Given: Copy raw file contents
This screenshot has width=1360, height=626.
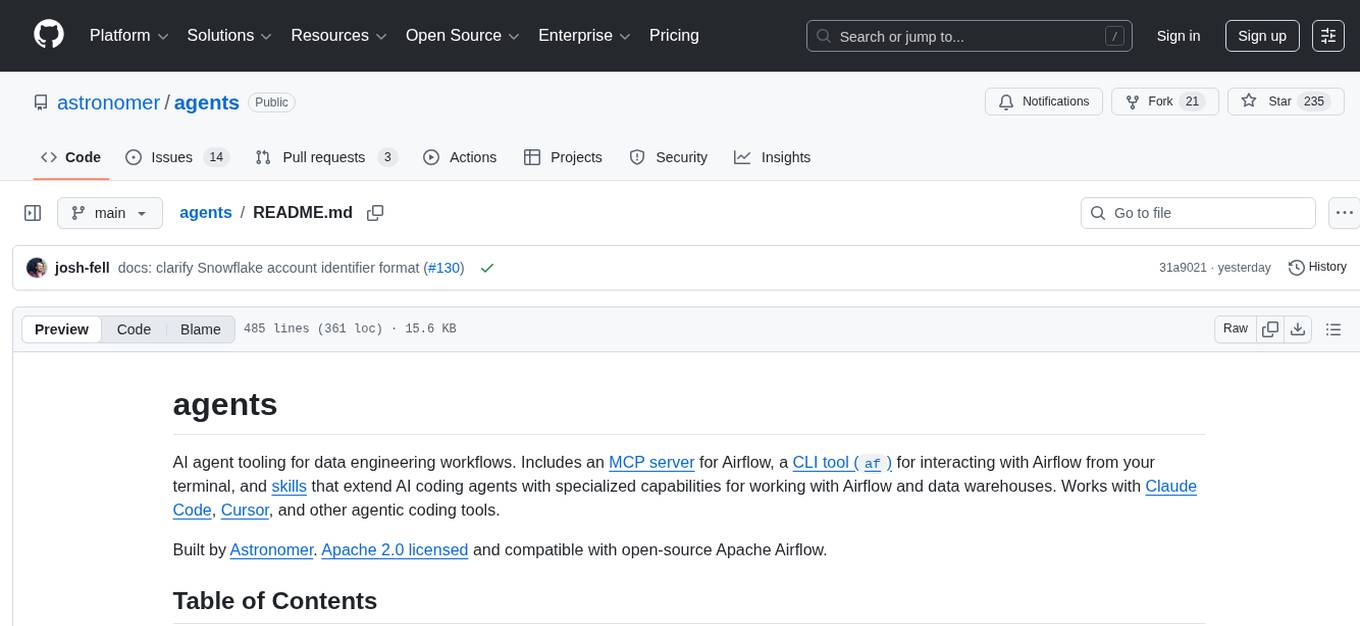Looking at the screenshot, I should click(1270, 329).
